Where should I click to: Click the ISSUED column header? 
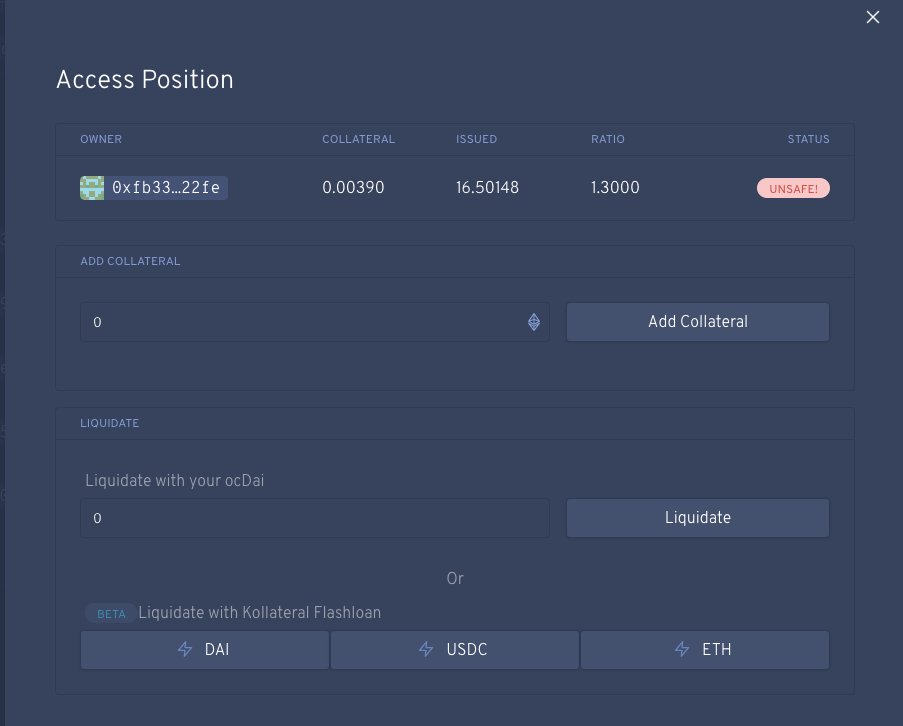[476, 139]
